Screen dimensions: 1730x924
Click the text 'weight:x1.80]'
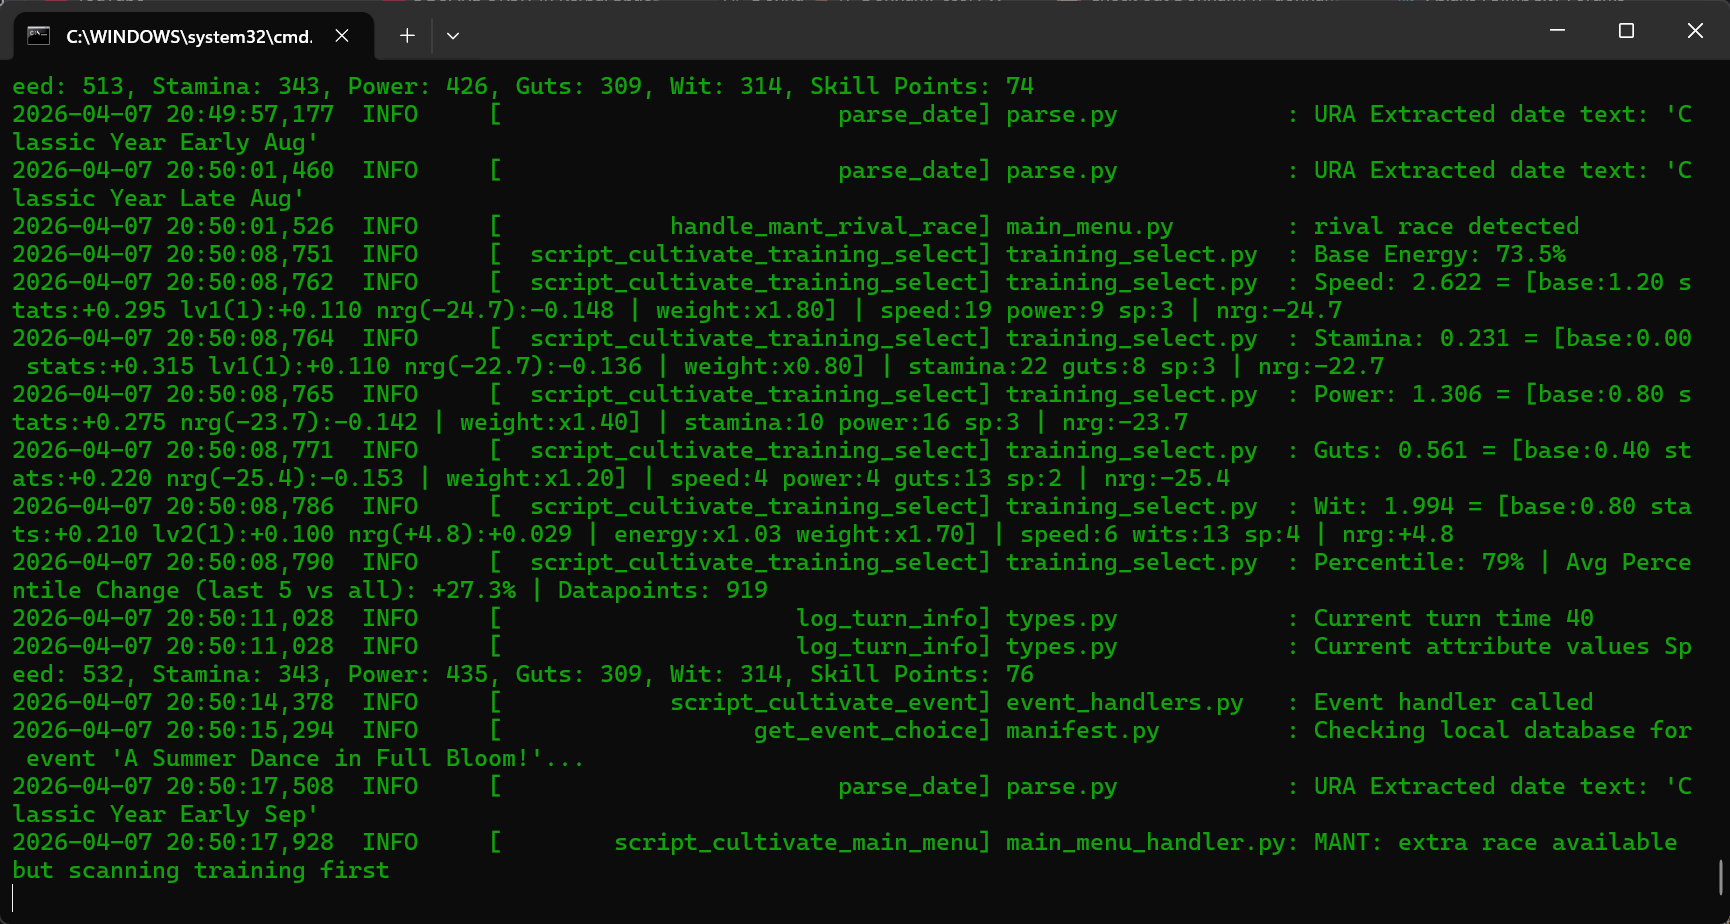tap(746, 310)
